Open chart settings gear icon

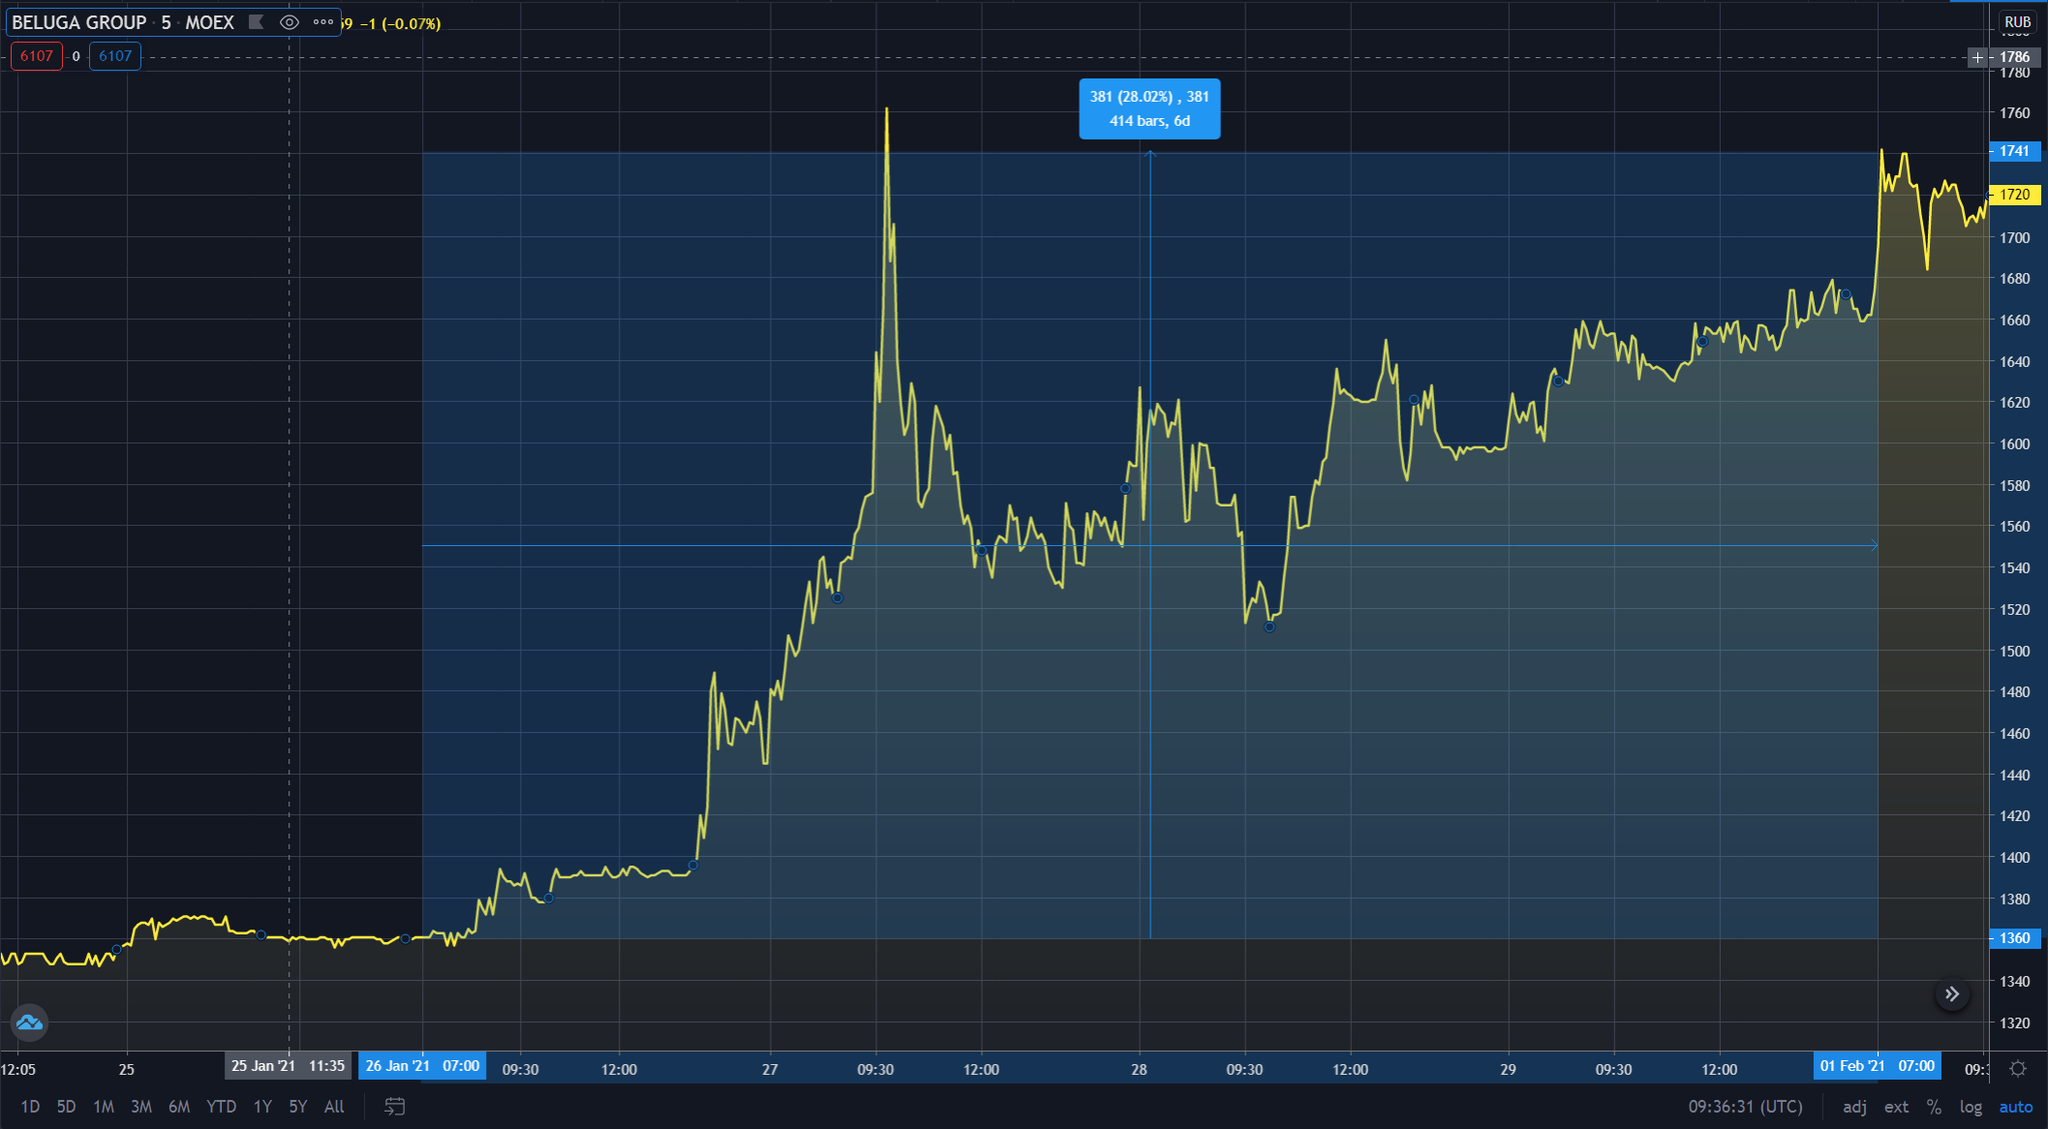click(x=2018, y=1068)
